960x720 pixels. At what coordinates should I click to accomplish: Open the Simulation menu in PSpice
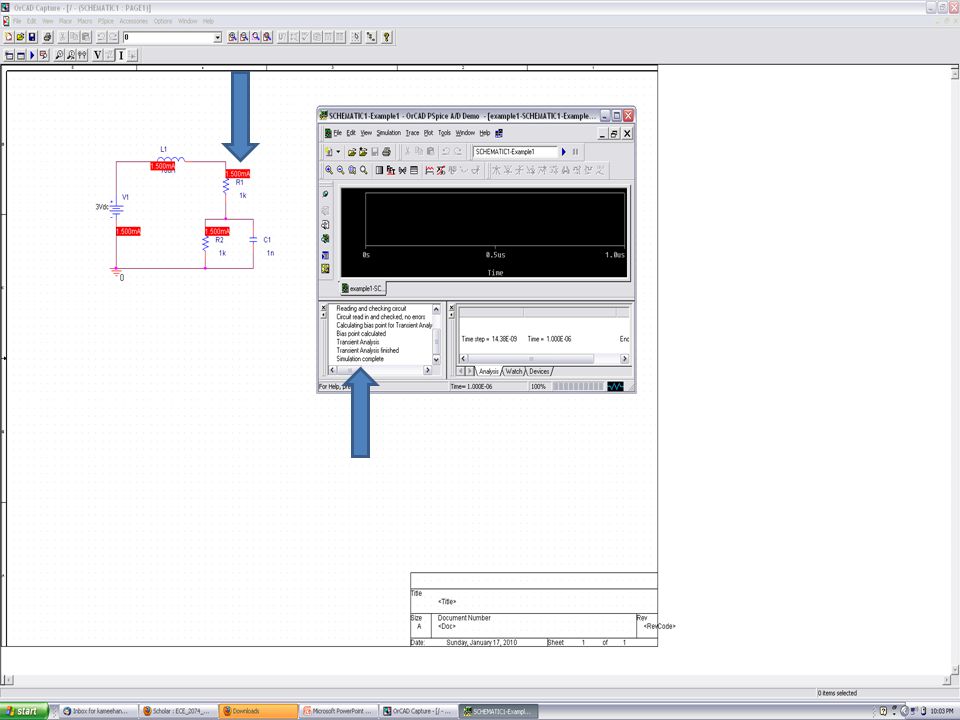(x=389, y=133)
